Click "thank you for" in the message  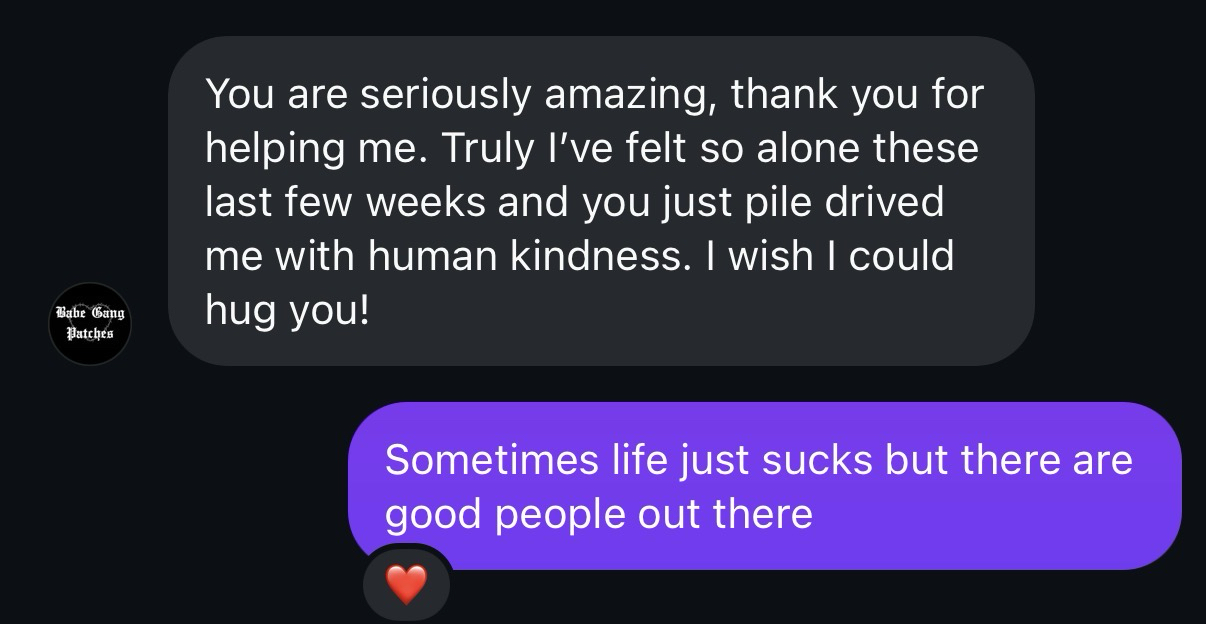tap(857, 94)
